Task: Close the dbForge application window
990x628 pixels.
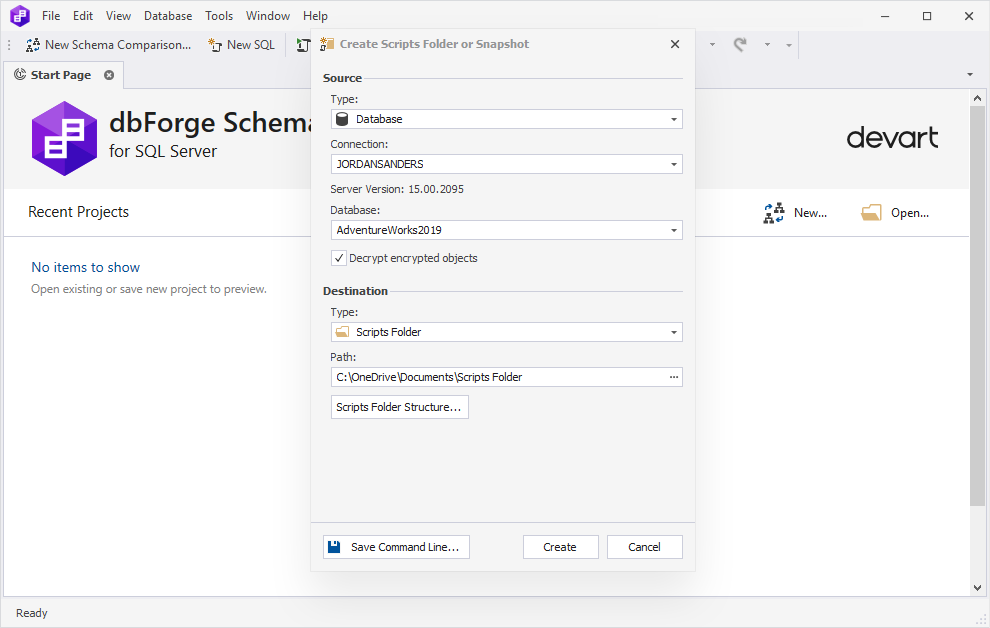Action: click(x=969, y=16)
